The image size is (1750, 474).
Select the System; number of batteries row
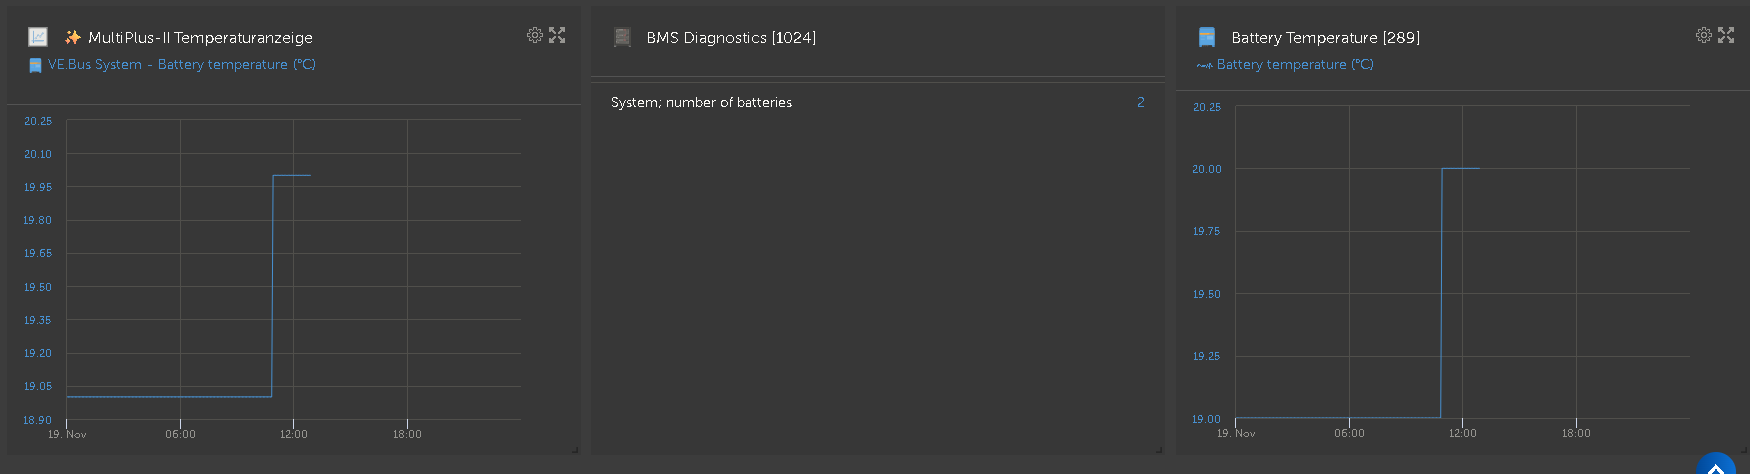[x=701, y=103]
